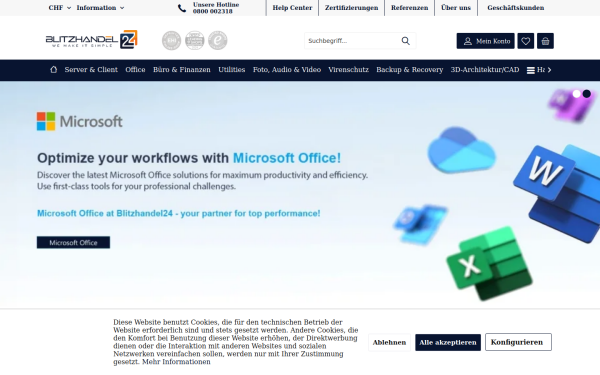Click the third 'e' certification badge

218,41
